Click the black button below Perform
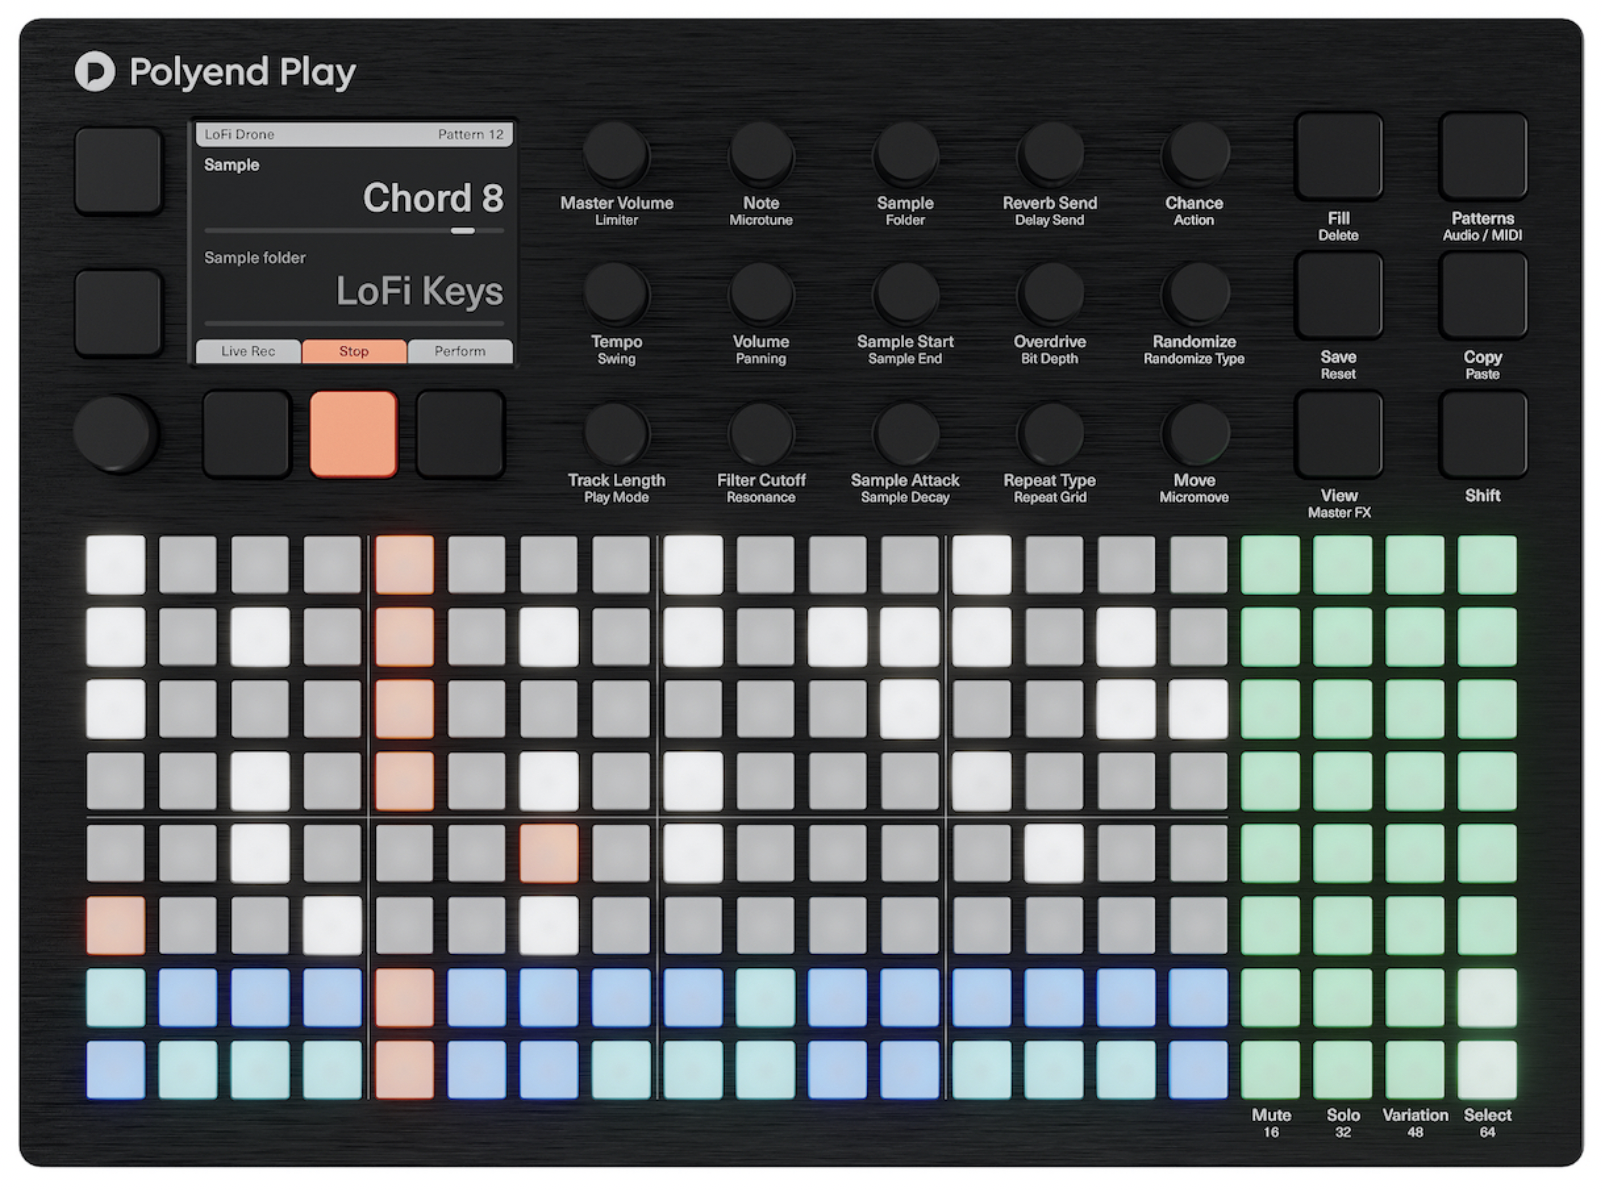The image size is (1602, 1190). pyautogui.click(x=460, y=434)
